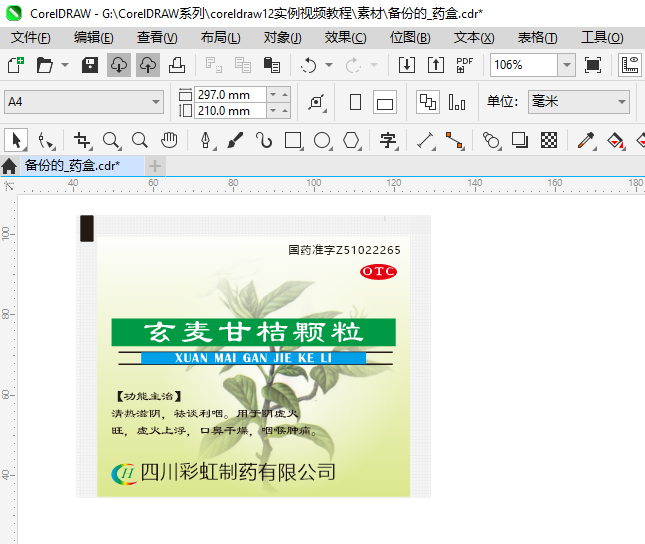
Task: Toggle the show rulers icon
Action: tap(630, 65)
